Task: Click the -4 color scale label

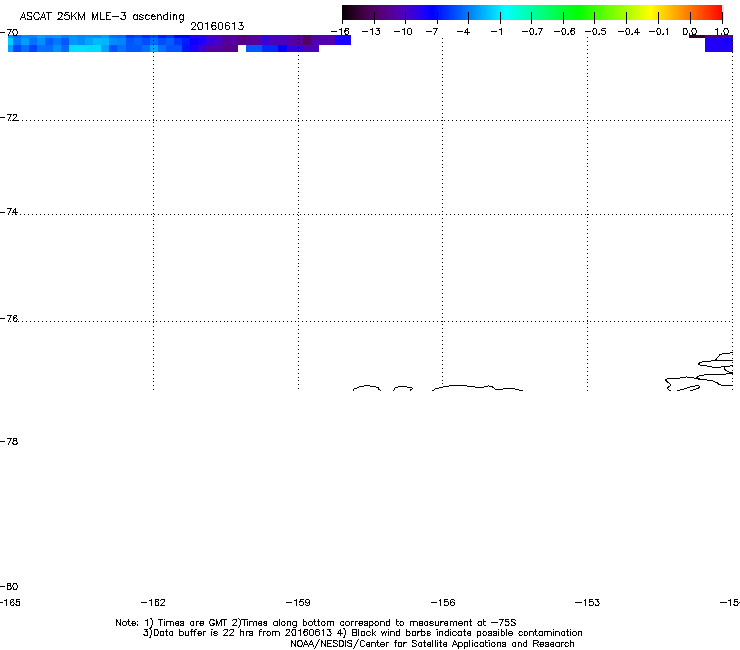Action: tap(463, 32)
